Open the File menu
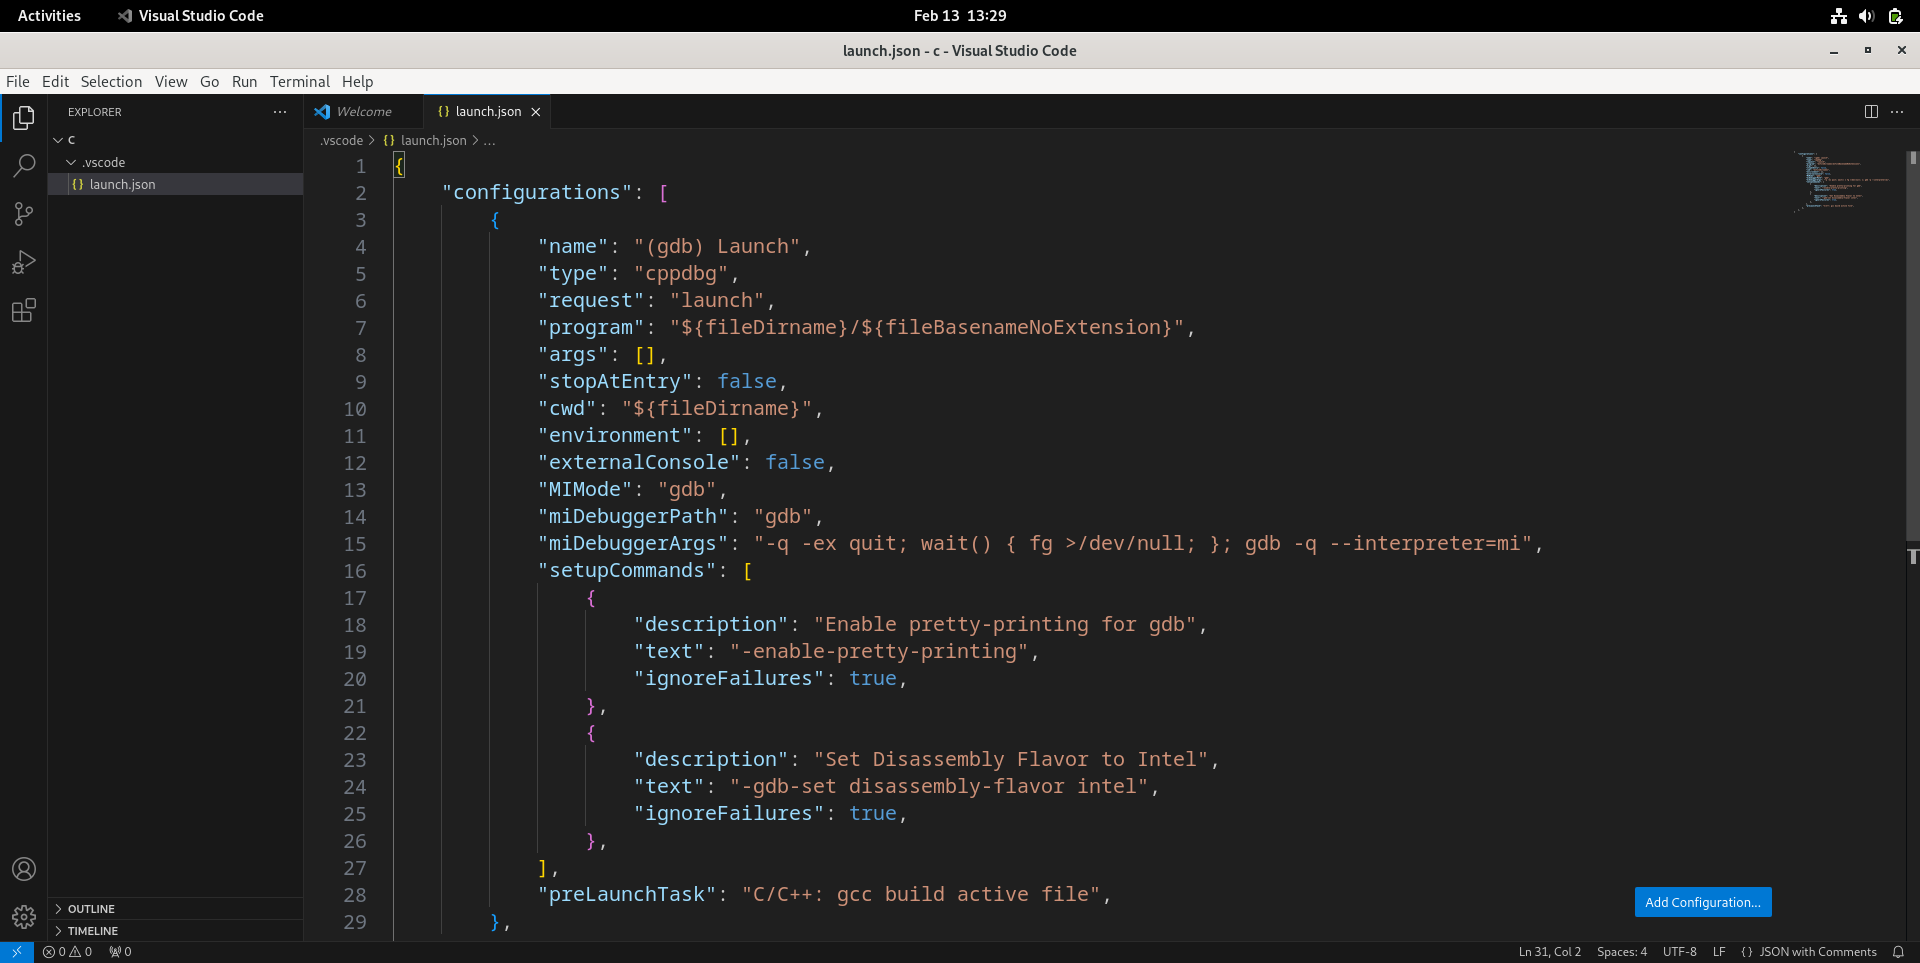This screenshot has height=963, width=1920. coord(18,82)
